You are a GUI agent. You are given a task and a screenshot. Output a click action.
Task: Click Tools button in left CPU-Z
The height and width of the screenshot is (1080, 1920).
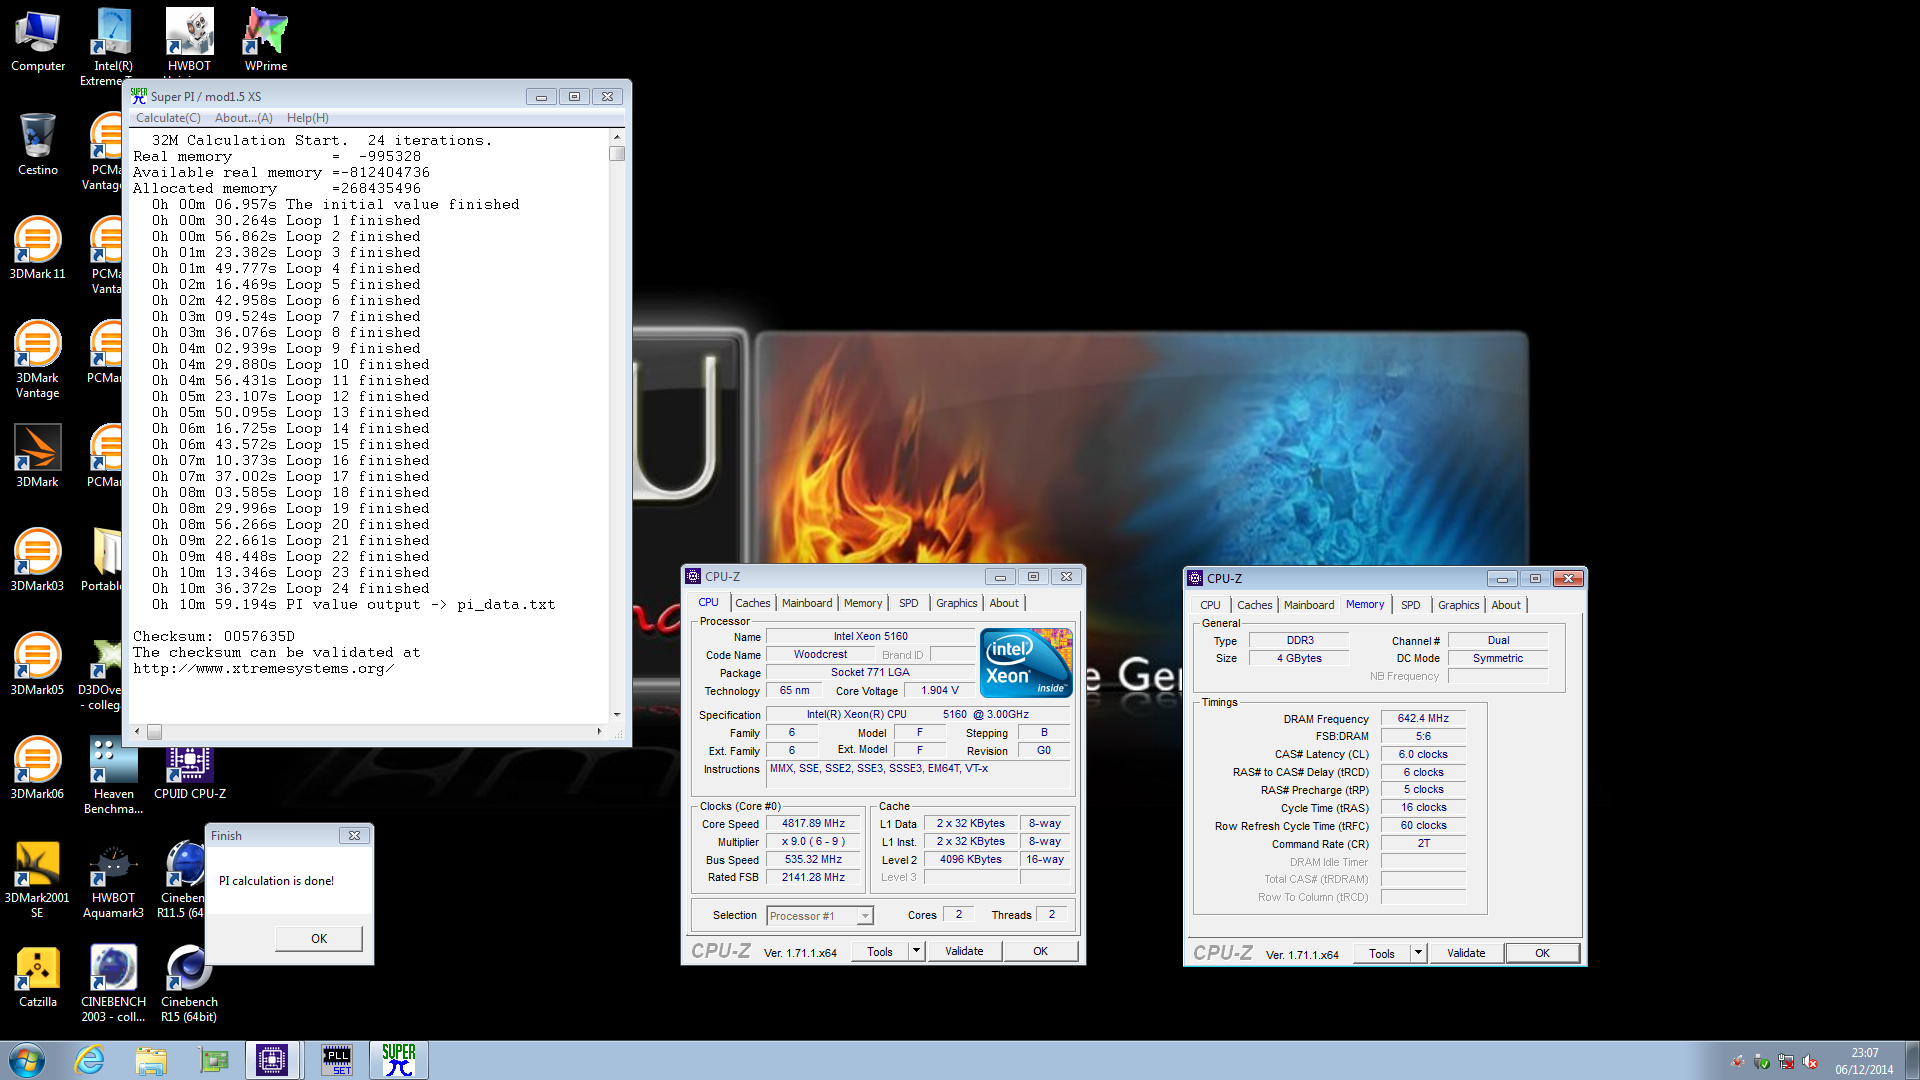click(x=880, y=951)
